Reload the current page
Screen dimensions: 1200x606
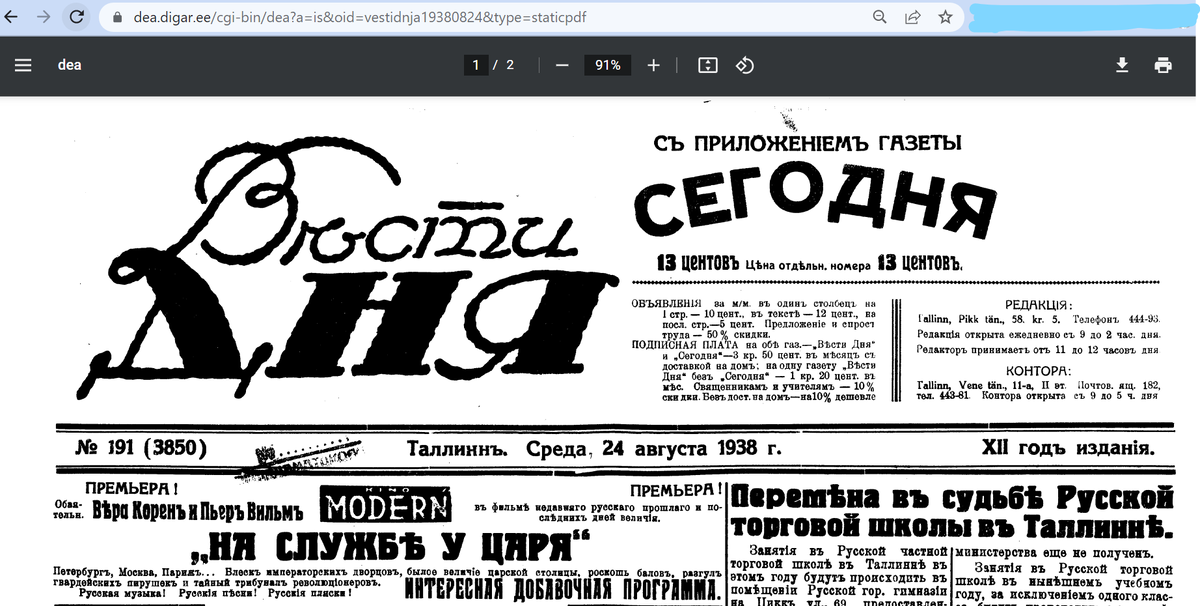[x=76, y=17]
